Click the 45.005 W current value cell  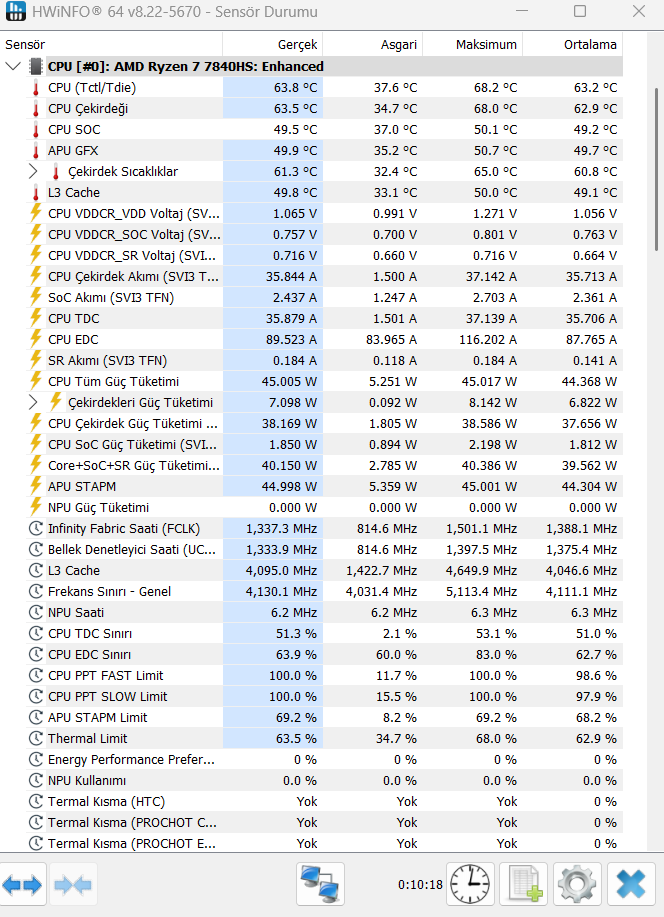point(273,382)
